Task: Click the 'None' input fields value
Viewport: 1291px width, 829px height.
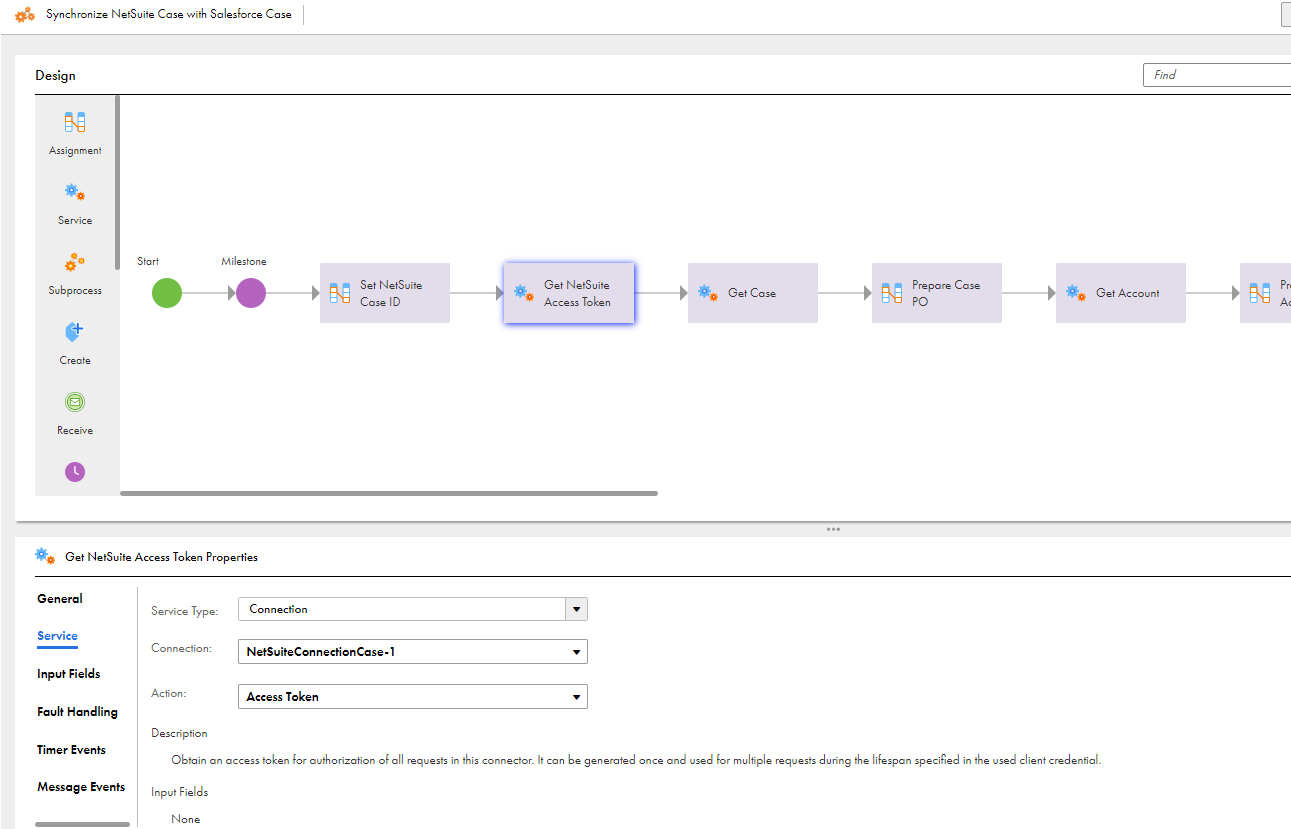Action: (186, 819)
